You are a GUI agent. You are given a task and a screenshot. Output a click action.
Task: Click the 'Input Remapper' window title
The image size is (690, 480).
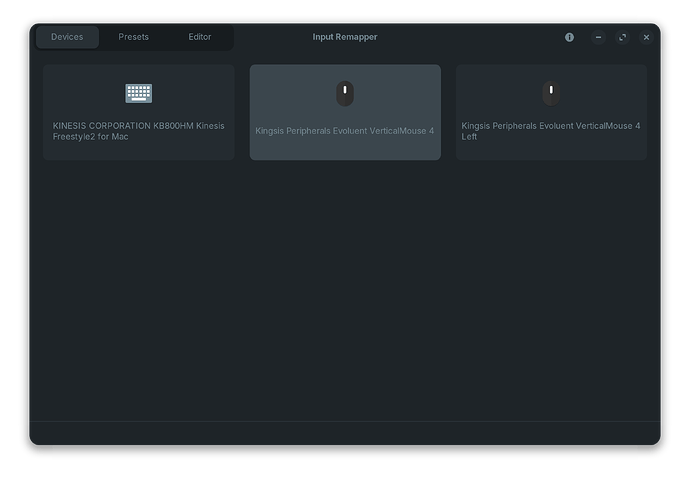[345, 37]
